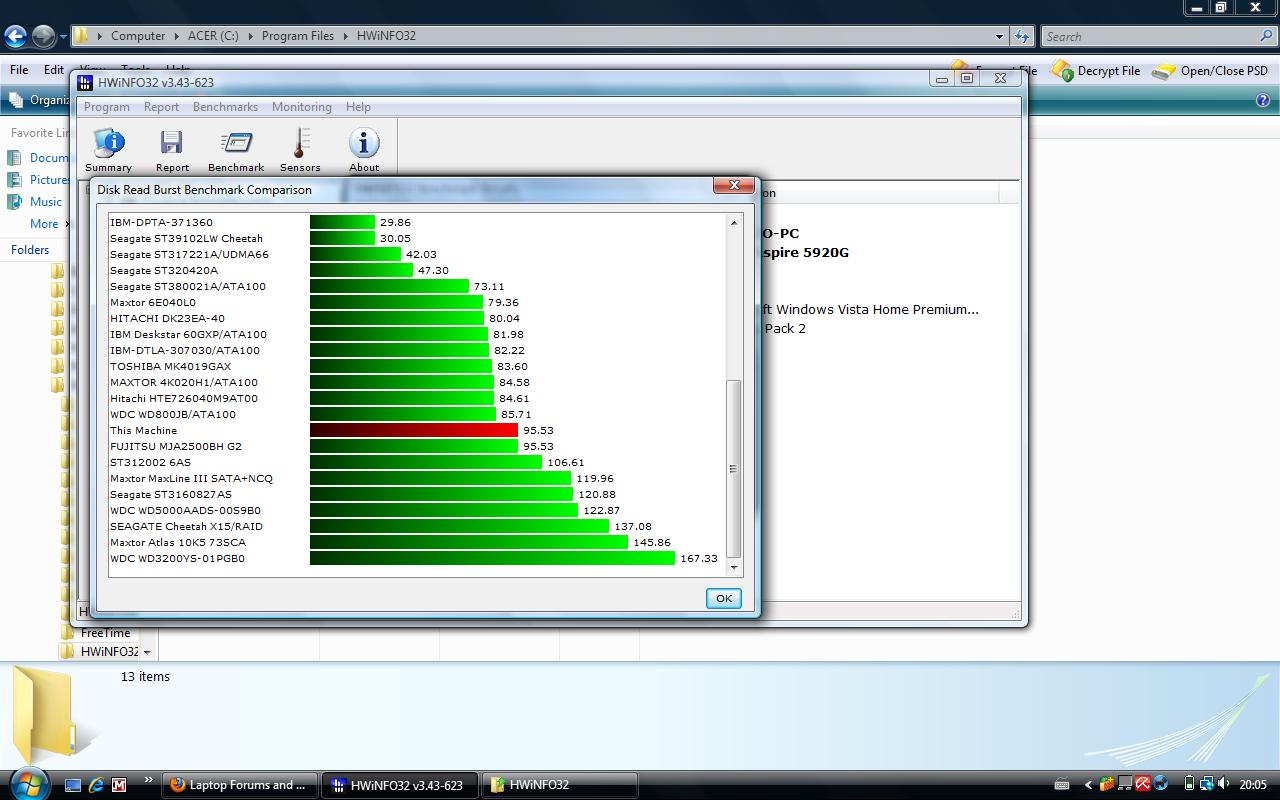Select Maxtor 6E040L0 entry

[x=153, y=302]
